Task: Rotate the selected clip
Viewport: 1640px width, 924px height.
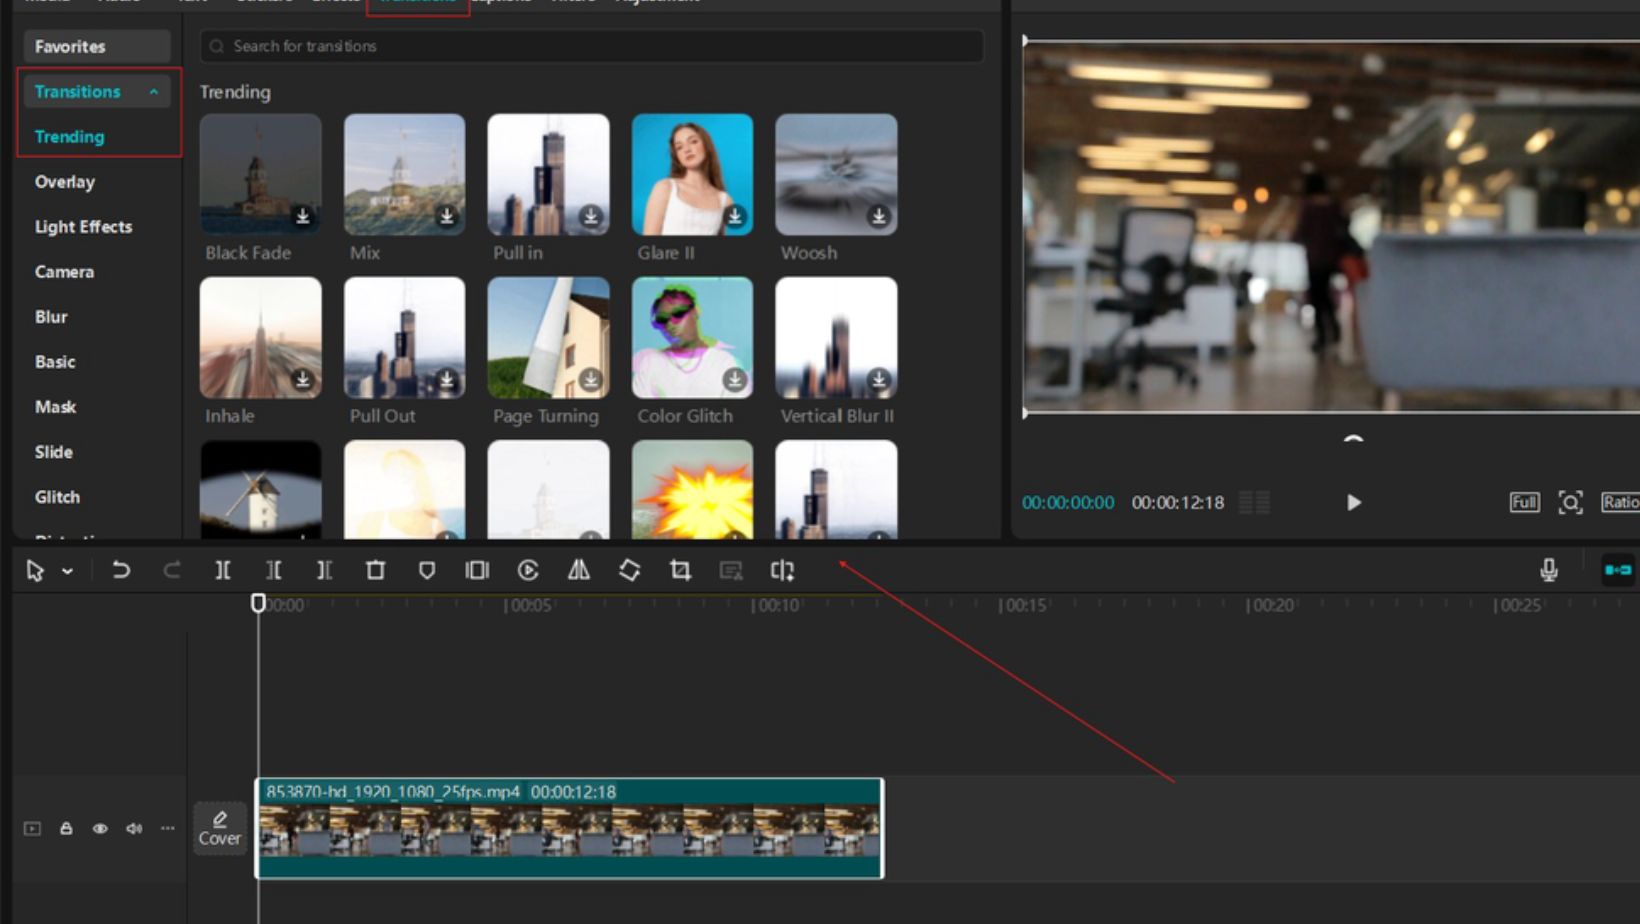Action: point(629,570)
